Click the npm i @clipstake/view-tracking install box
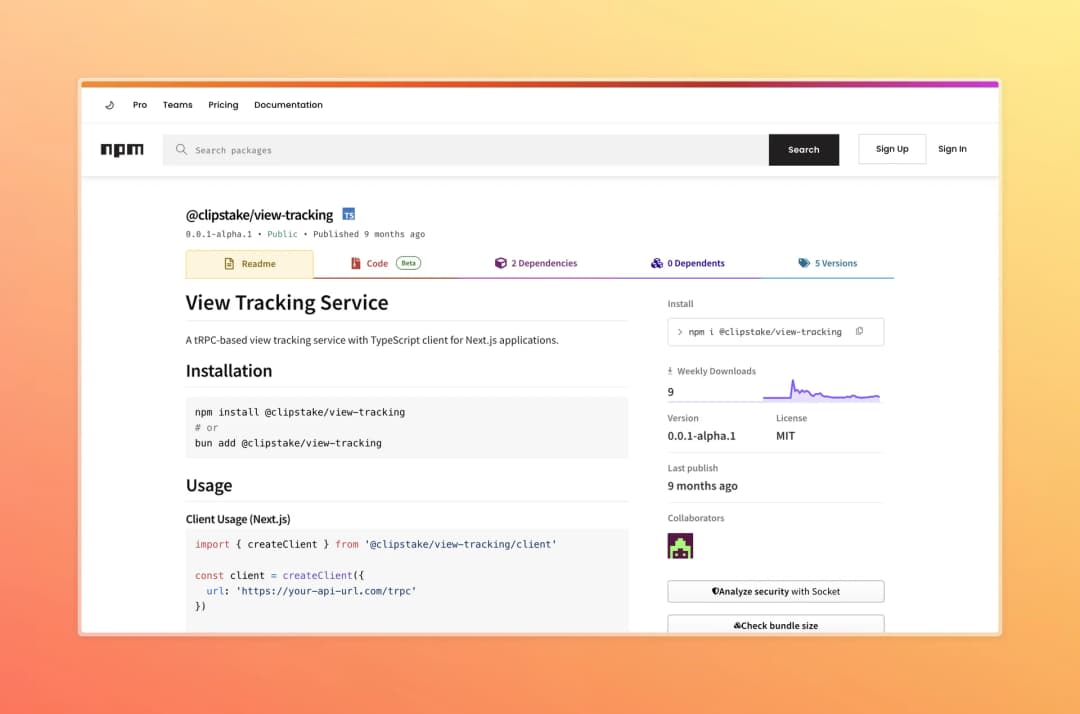 (776, 332)
